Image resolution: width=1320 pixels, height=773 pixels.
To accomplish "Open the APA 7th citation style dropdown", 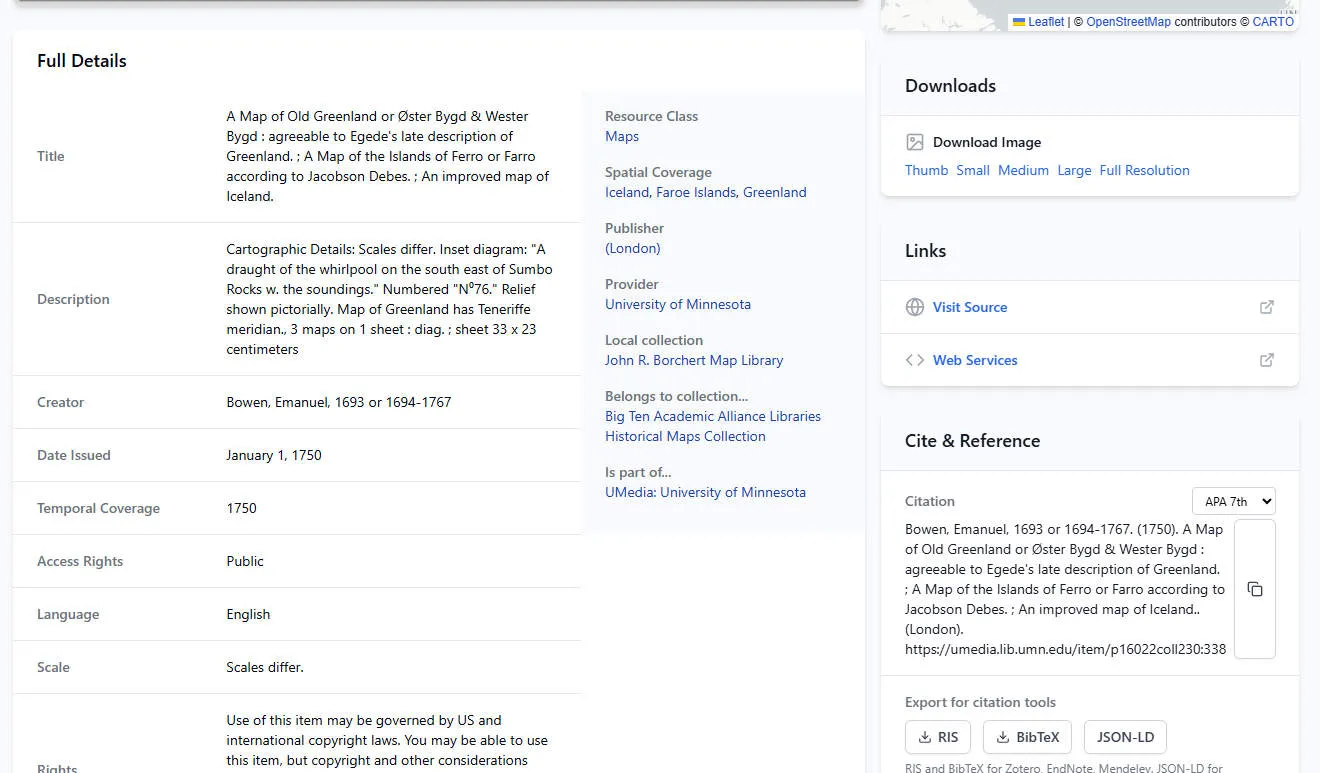I will (x=1234, y=501).
